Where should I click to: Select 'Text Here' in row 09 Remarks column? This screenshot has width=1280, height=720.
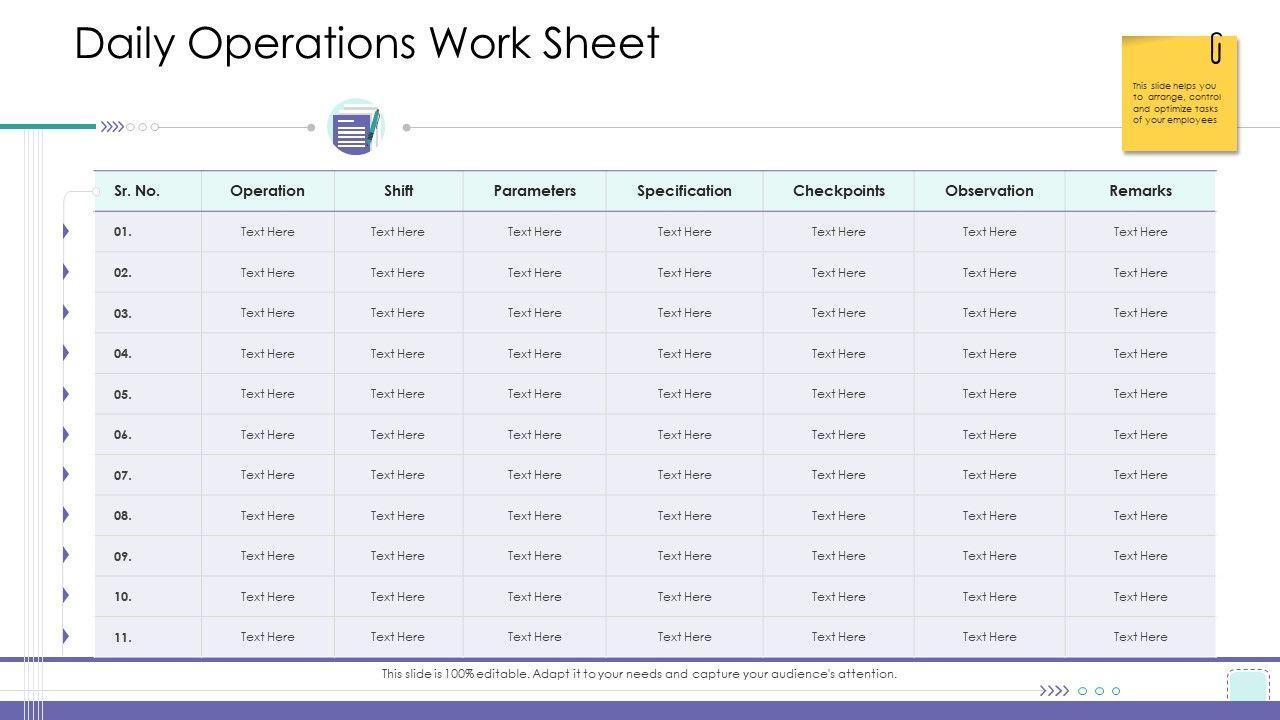(x=1140, y=556)
